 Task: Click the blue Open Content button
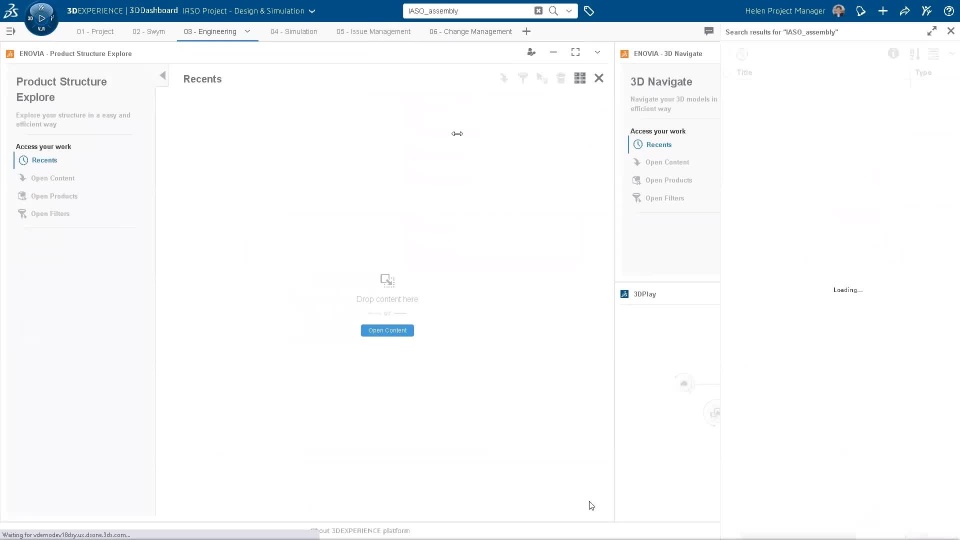pos(388,331)
